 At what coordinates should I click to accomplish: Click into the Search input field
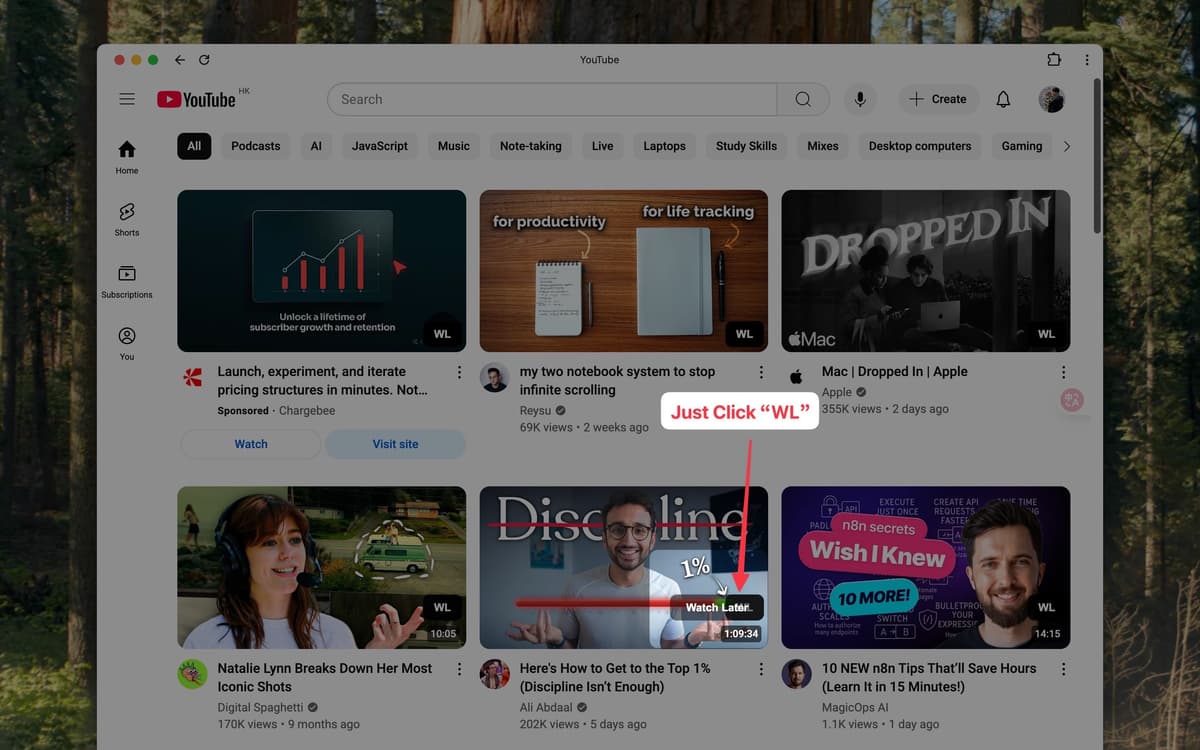[x=550, y=99]
